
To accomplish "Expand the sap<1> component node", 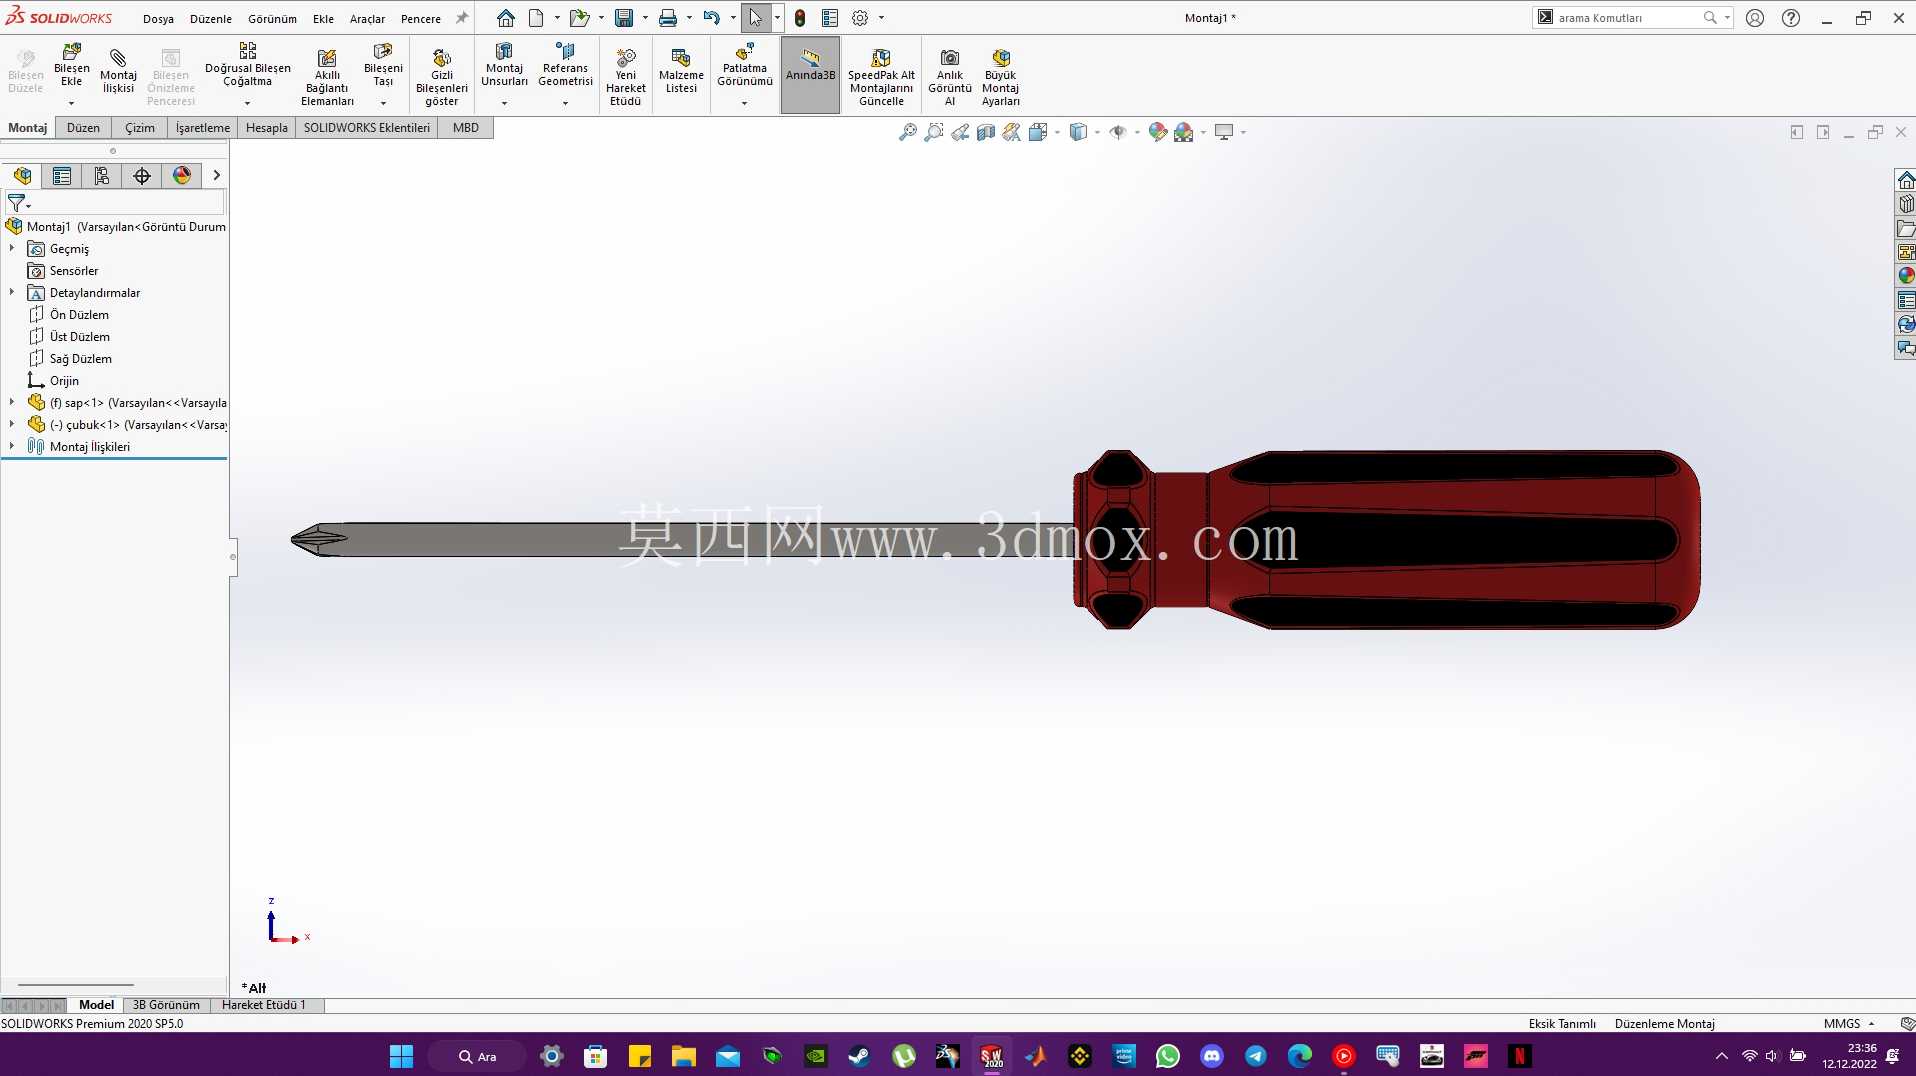I will pyautogui.click(x=12, y=402).
